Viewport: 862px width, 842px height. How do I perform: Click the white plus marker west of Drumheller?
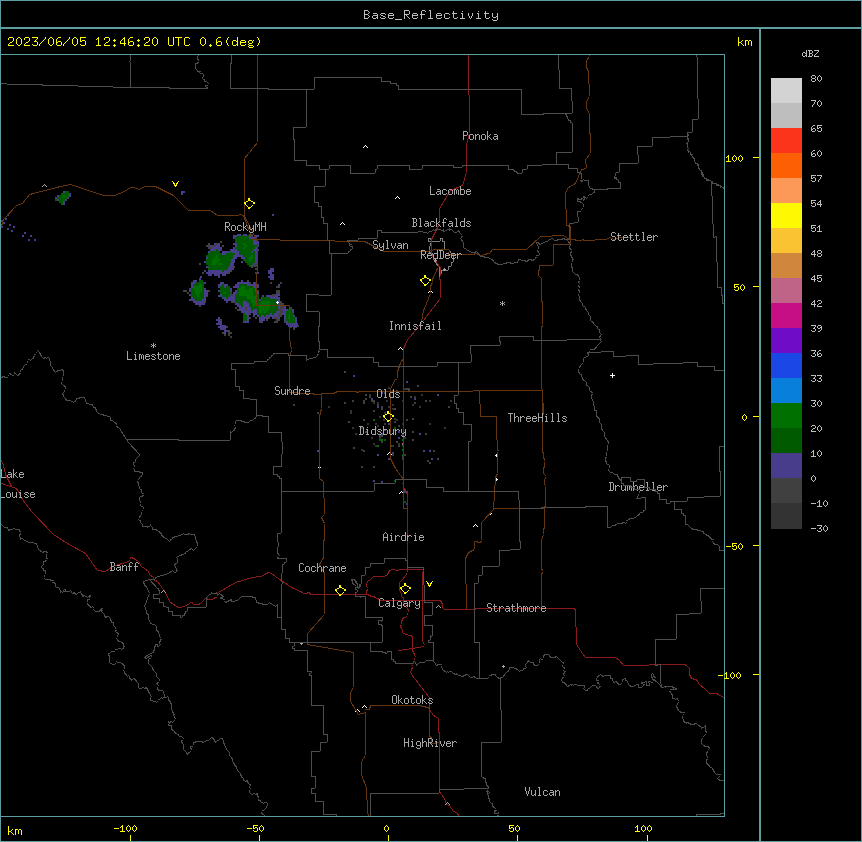pyautogui.click(x=612, y=375)
